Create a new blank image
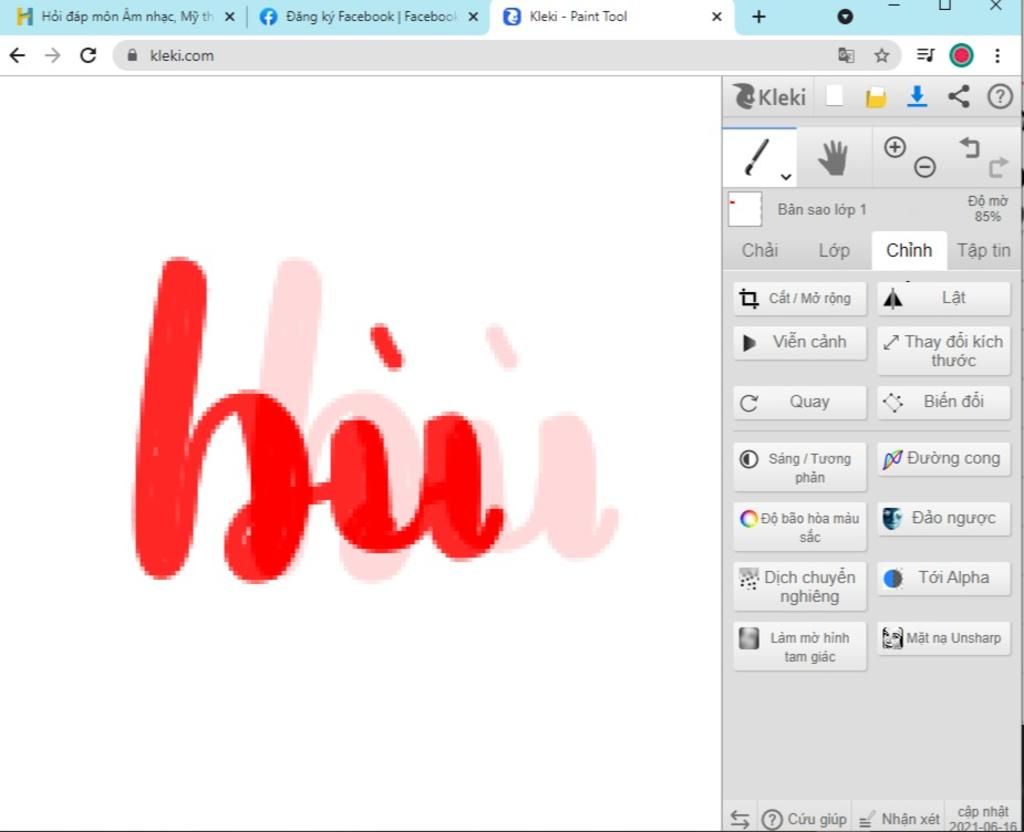The image size is (1024, 832). (834, 97)
